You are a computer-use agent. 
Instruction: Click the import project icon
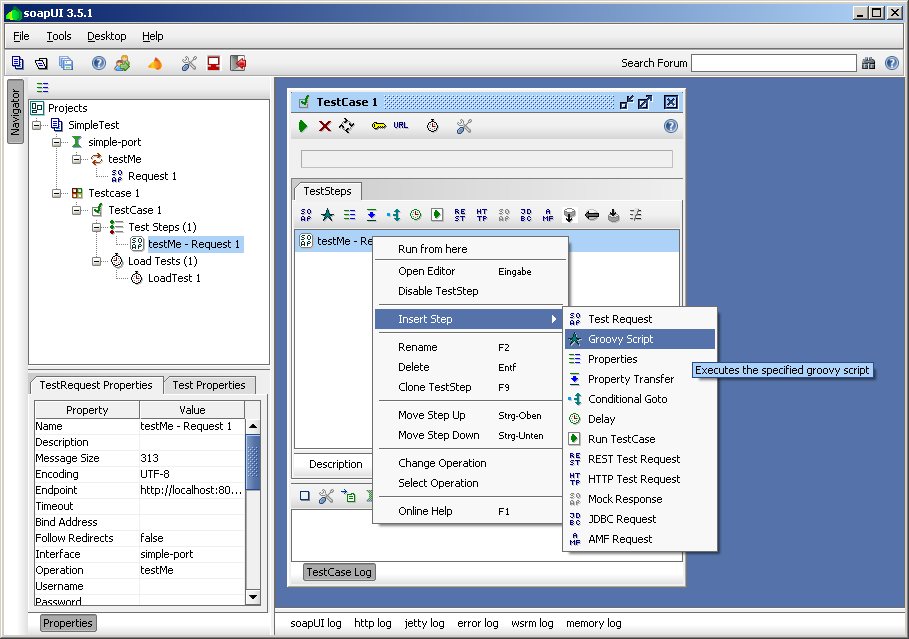point(41,63)
